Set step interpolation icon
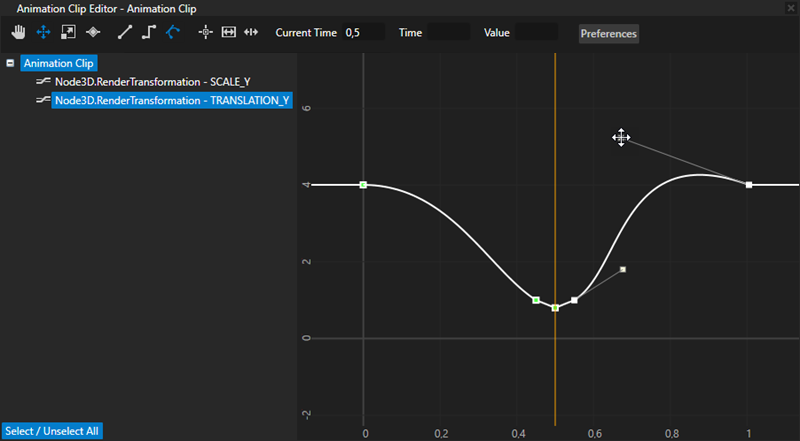The image size is (800, 441). pyautogui.click(x=149, y=32)
